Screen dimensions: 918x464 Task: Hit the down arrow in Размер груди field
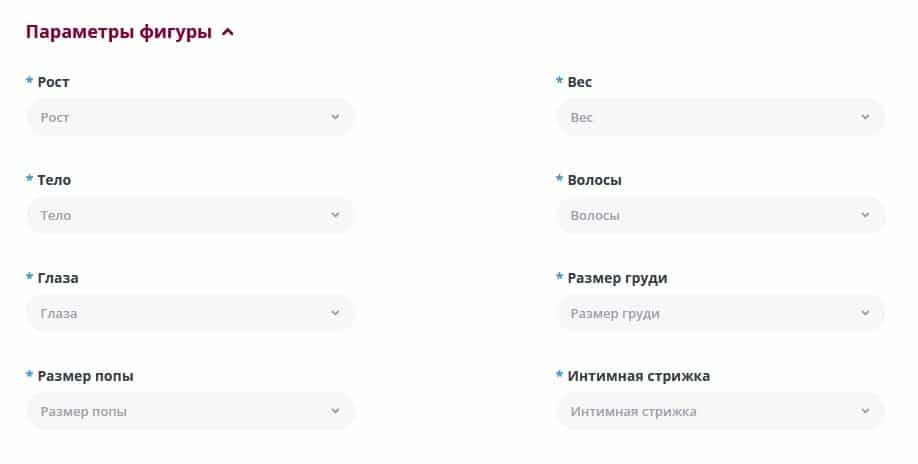click(x=865, y=313)
